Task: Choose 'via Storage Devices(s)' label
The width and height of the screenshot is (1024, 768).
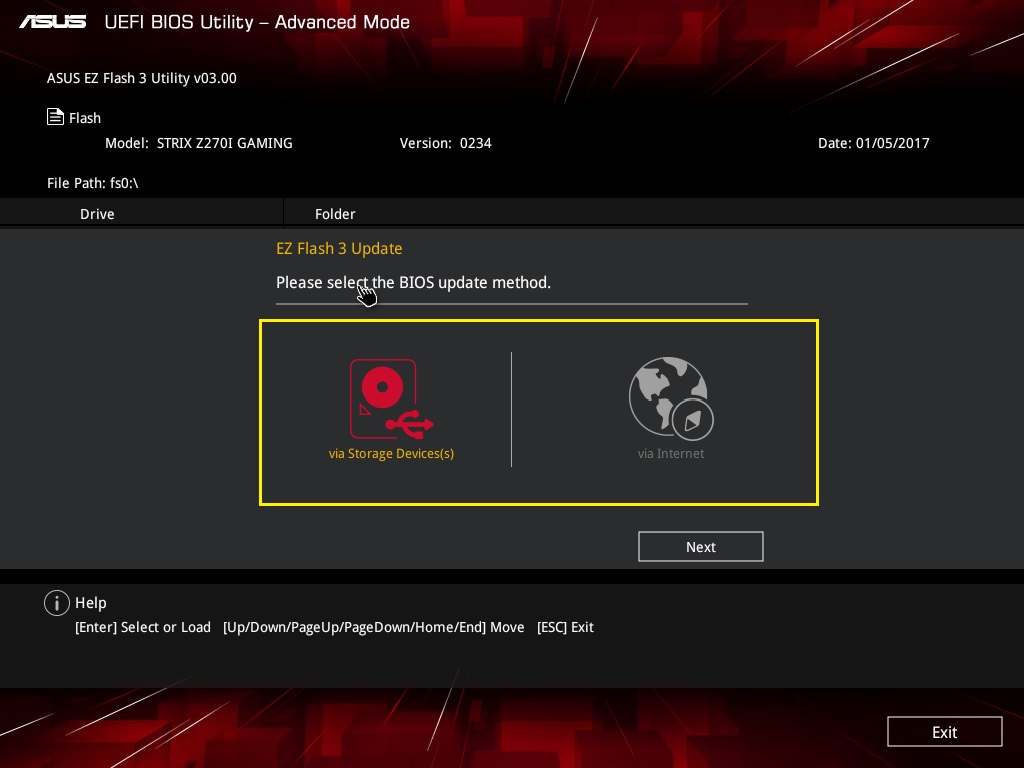Action: click(x=391, y=453)
